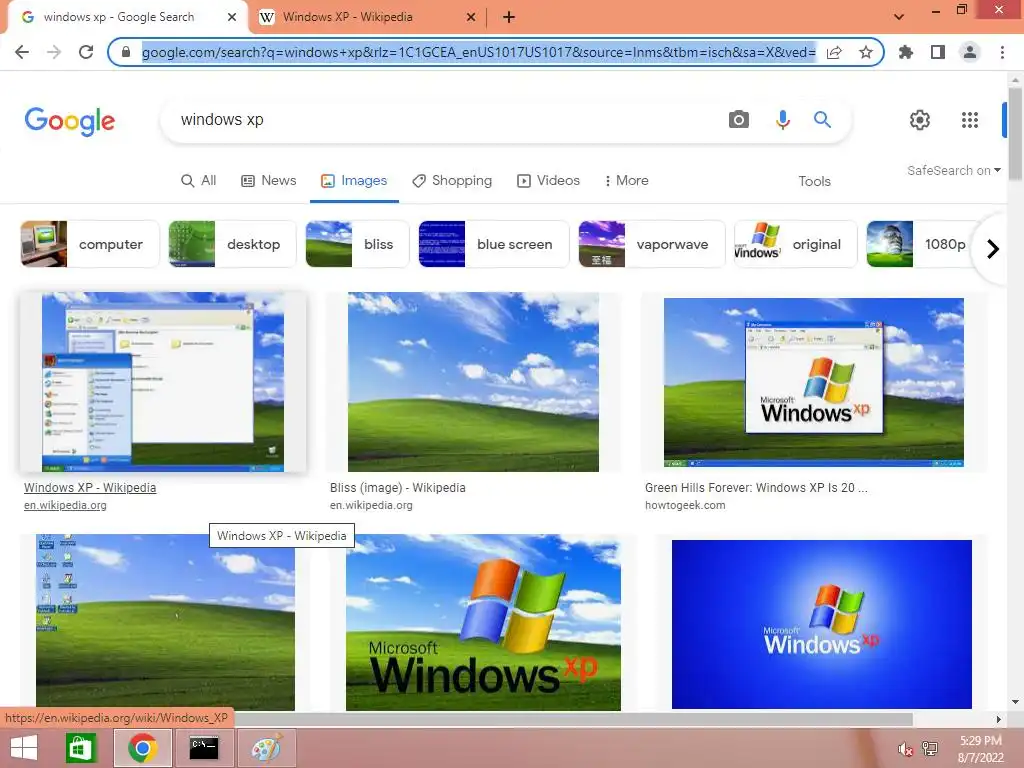This screenshot has width=1024, height=768.
Task: View site info via lock icon
Action: pyautogui.click(x=126, y=52)
